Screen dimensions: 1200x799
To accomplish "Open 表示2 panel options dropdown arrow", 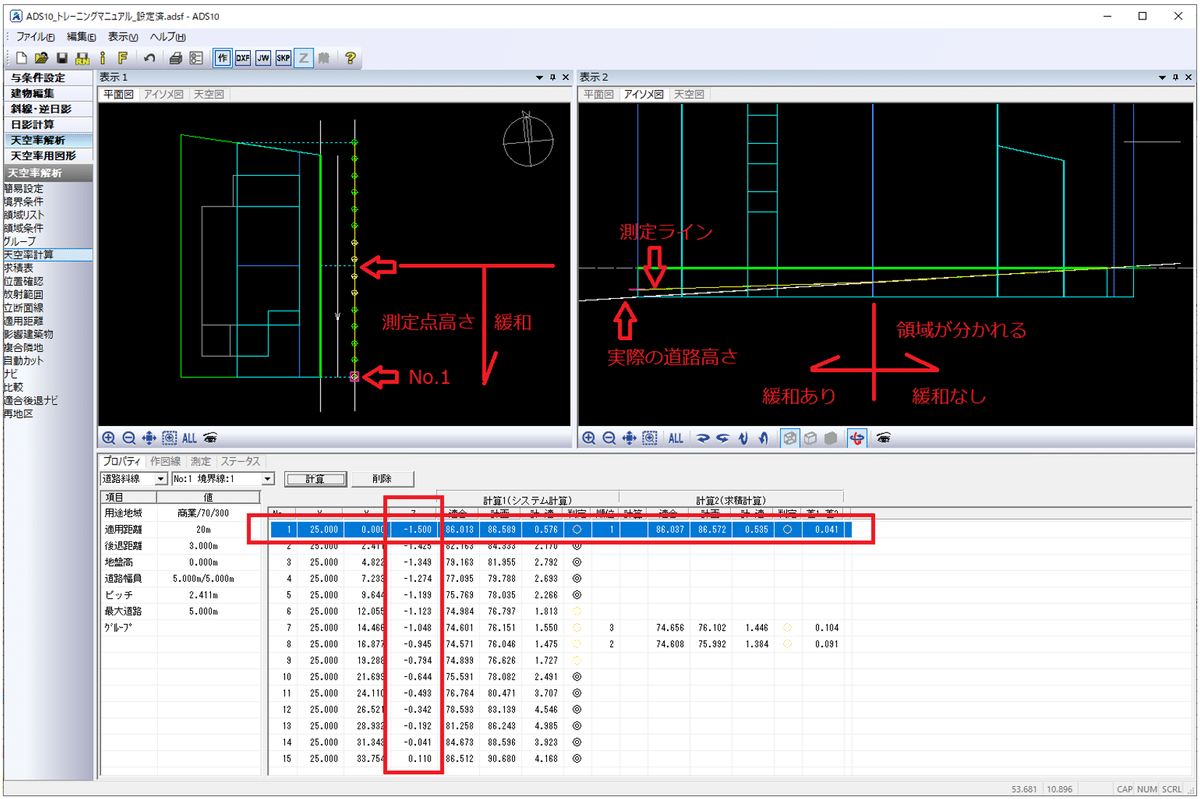I will pyautogui.click(x=1161, y=78).
